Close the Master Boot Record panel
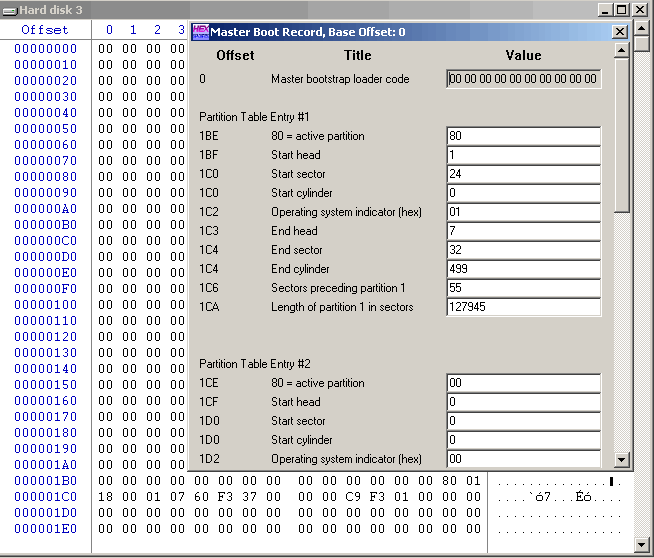654x558 pixels. (x=620, y=32)
